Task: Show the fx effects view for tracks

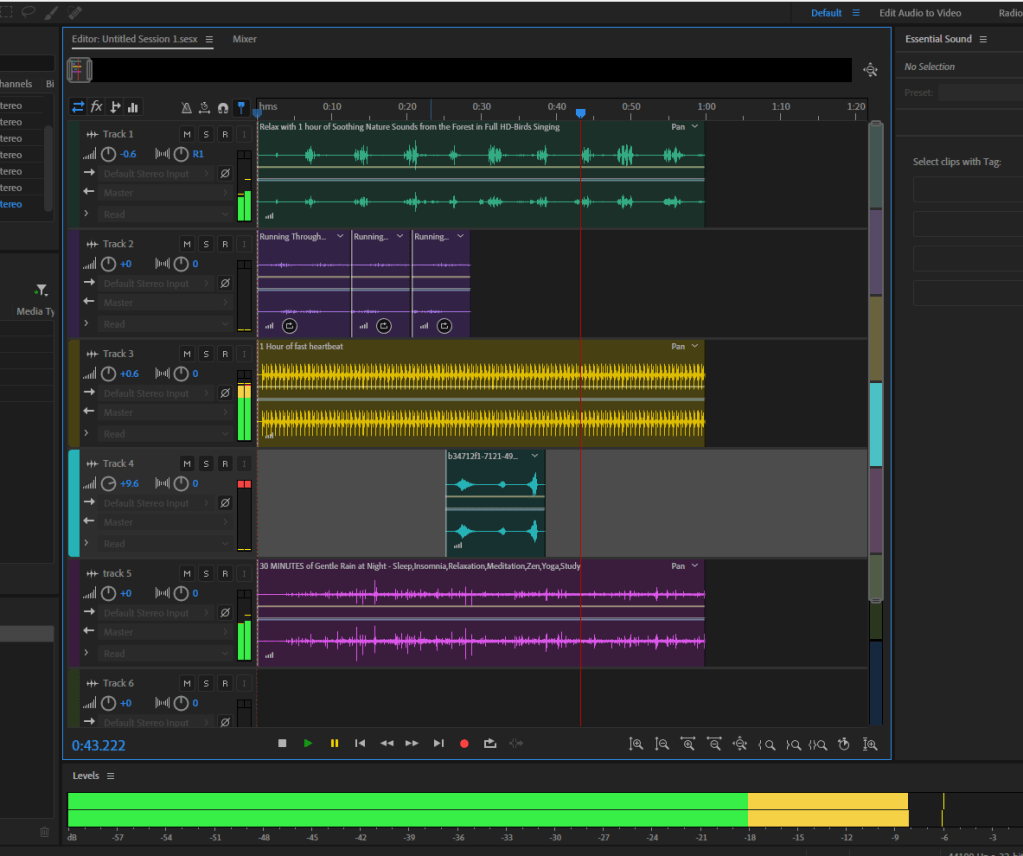Action: click(x=97, y=107)
